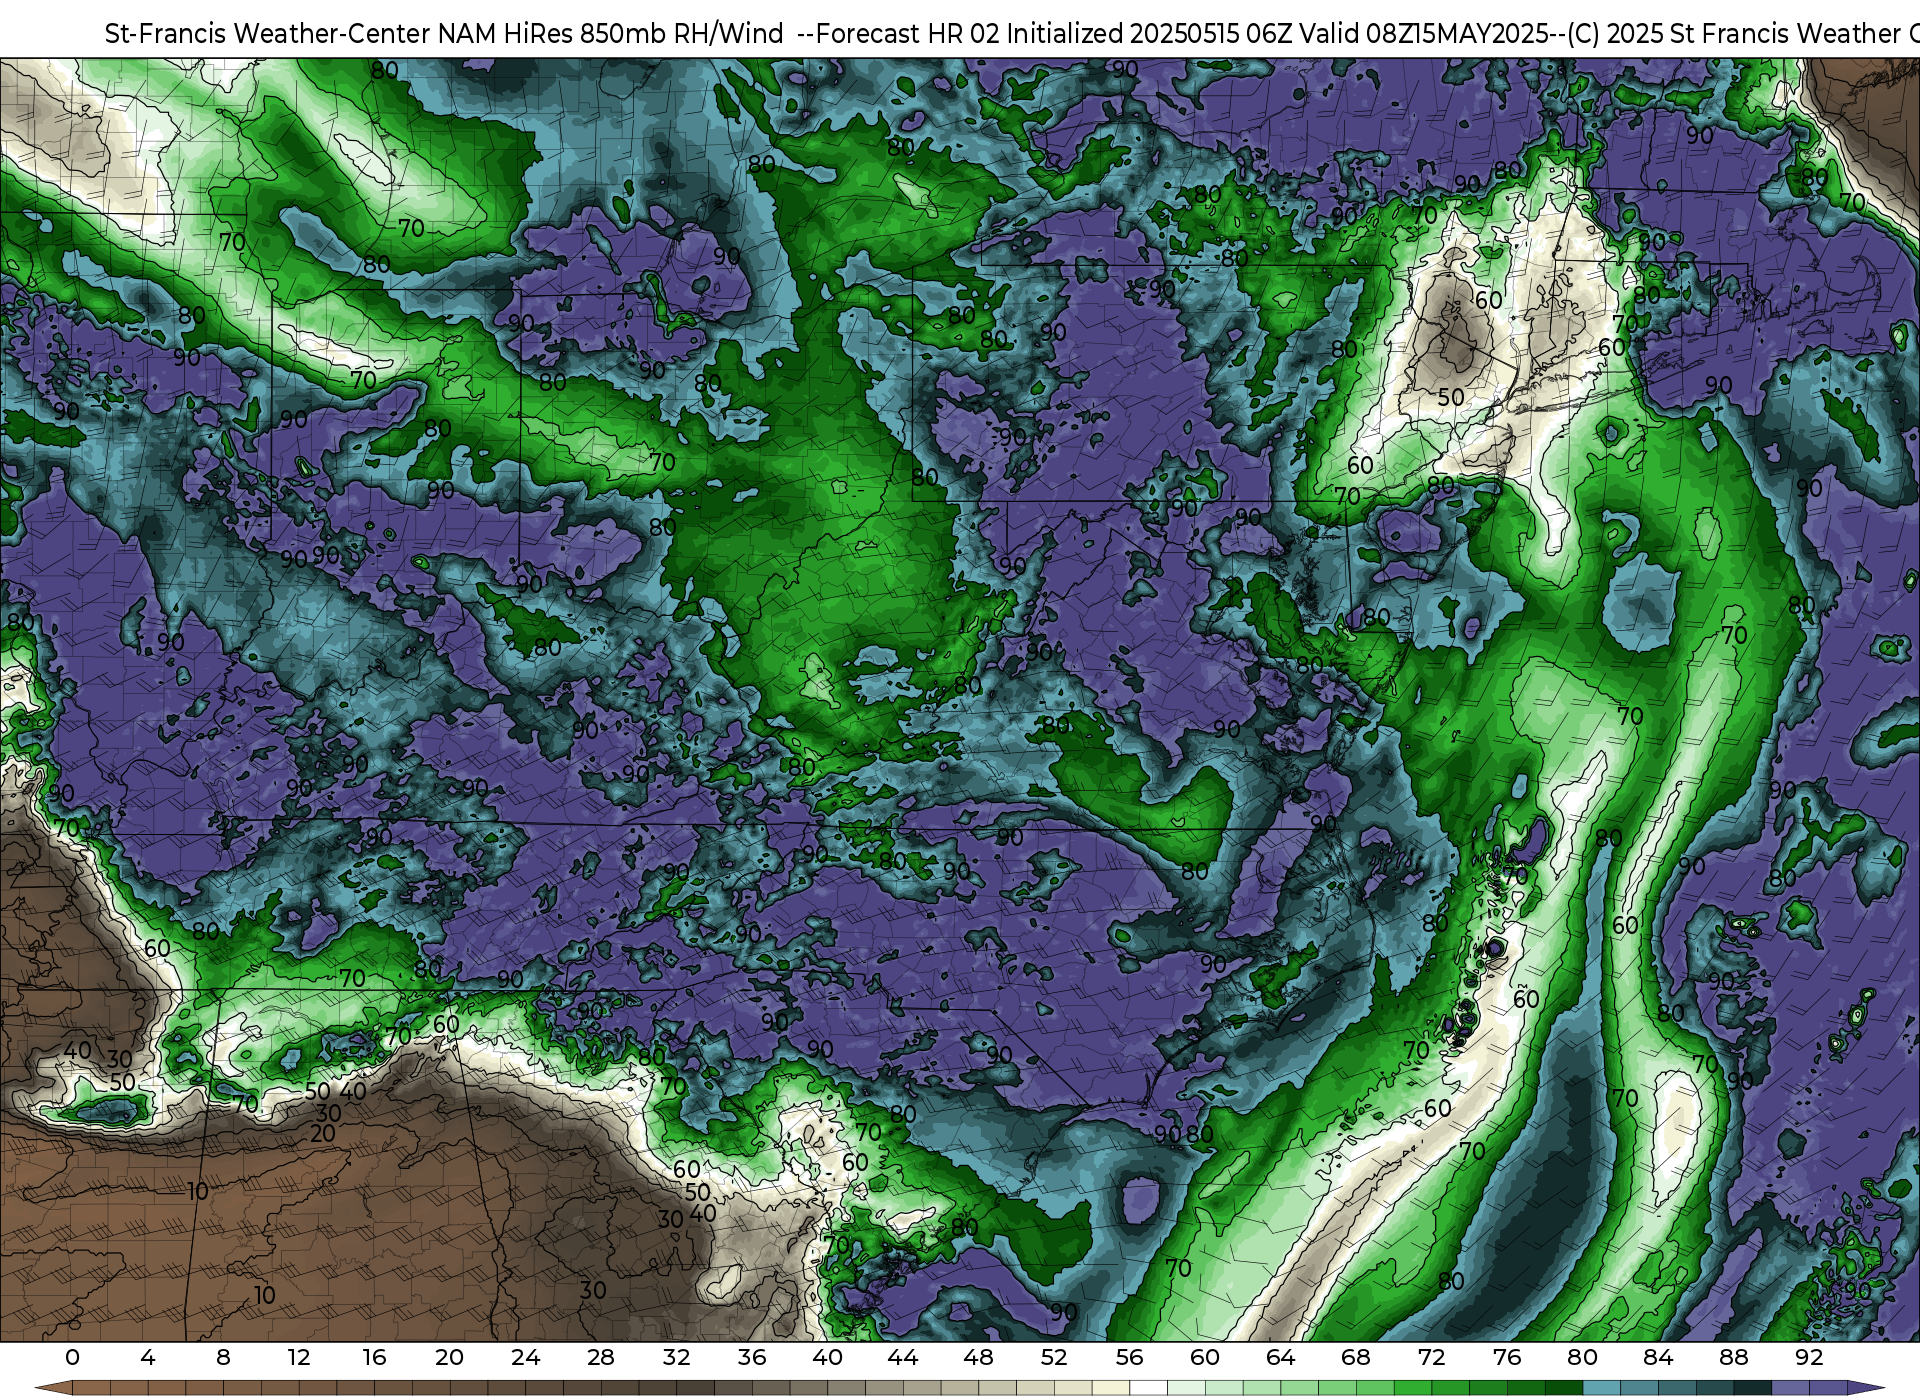Click color scale label '0'
1920x1400 pixels.
tap(72, 1357)
